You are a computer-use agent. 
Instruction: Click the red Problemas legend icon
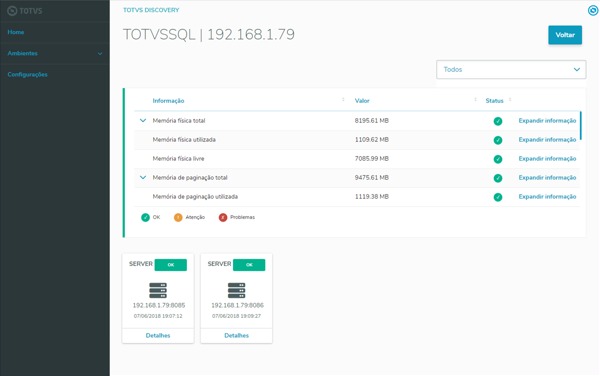pyautogui.click(x=223, y=217)
